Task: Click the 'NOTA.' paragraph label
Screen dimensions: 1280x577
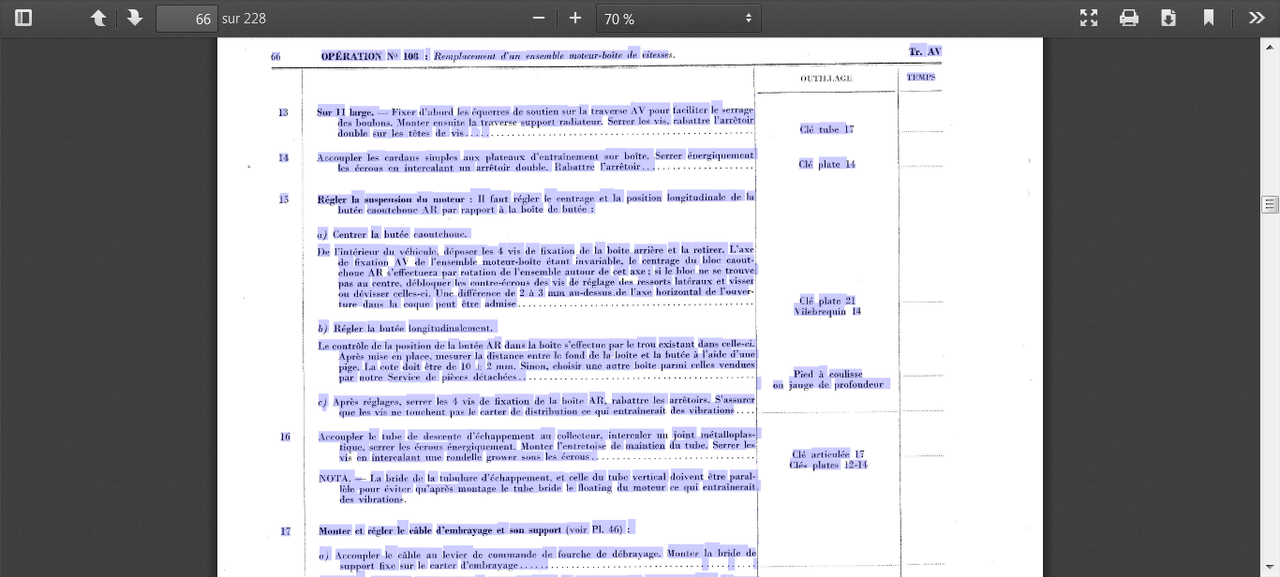Action: (335, 479)
